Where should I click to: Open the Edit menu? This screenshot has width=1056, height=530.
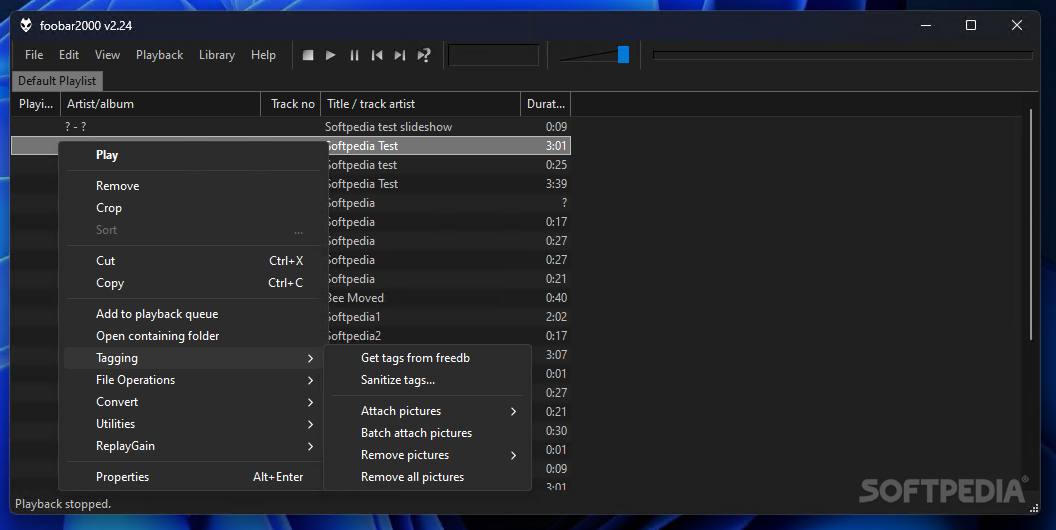click(69, 55)
